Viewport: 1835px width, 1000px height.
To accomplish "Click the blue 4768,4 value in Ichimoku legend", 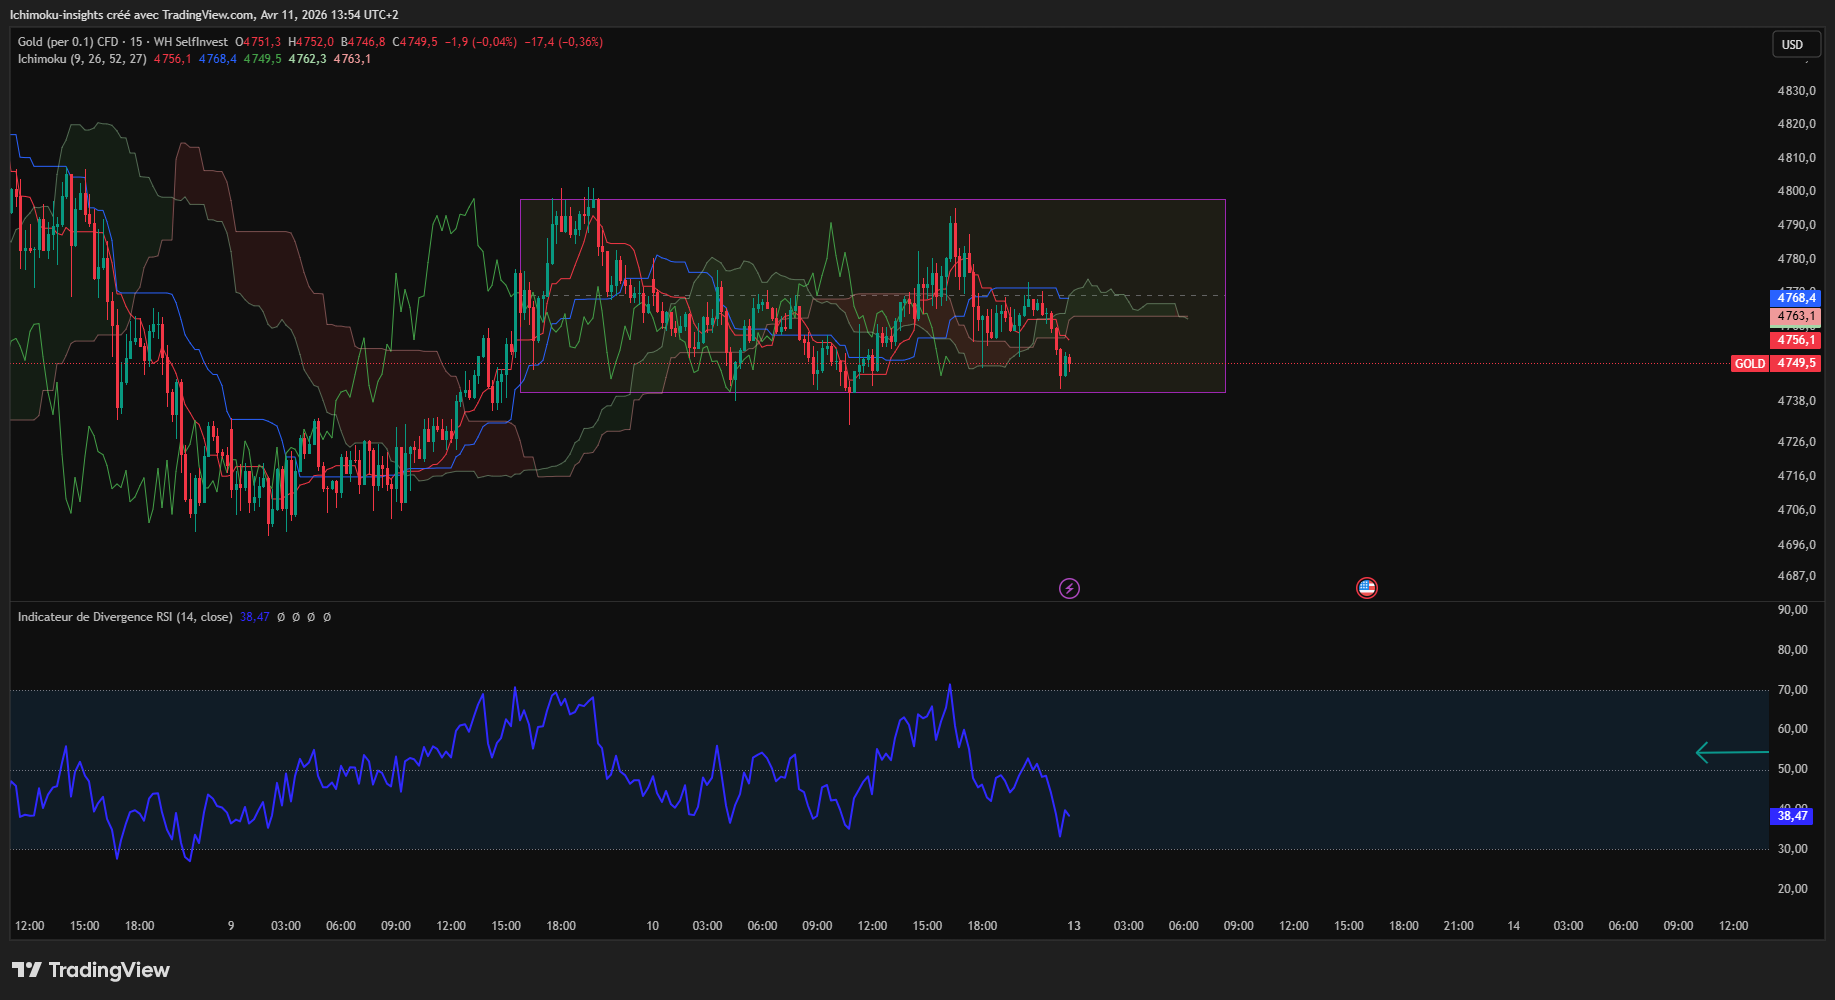I will 217,59.
